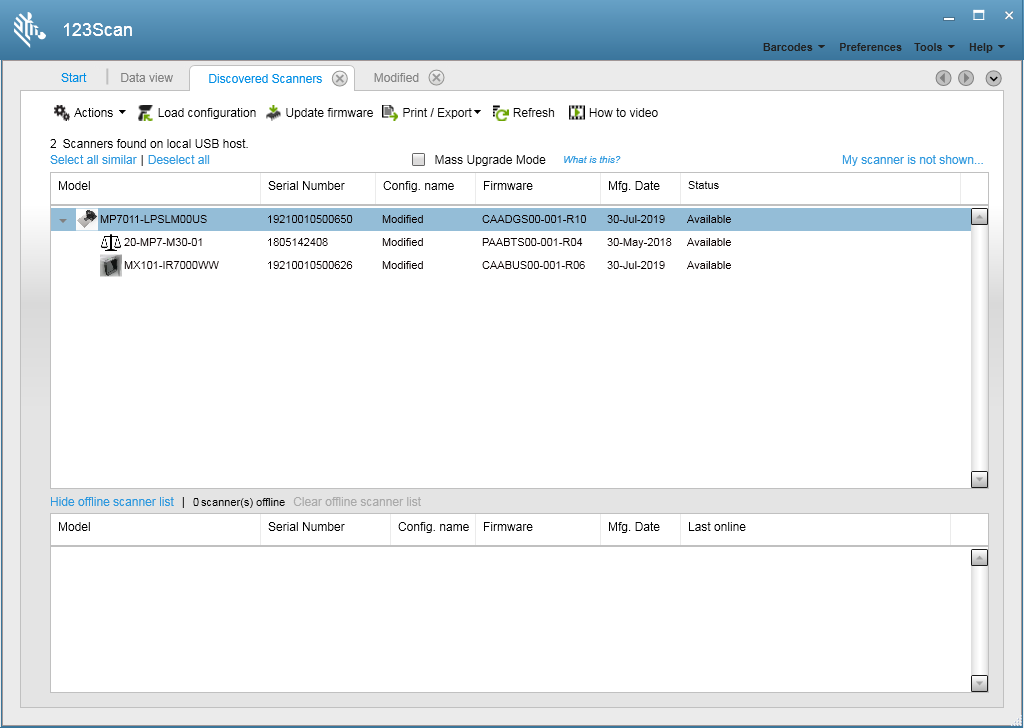Close the Modified tab
Screen dimensions: 1024x728
coord(436,78)
